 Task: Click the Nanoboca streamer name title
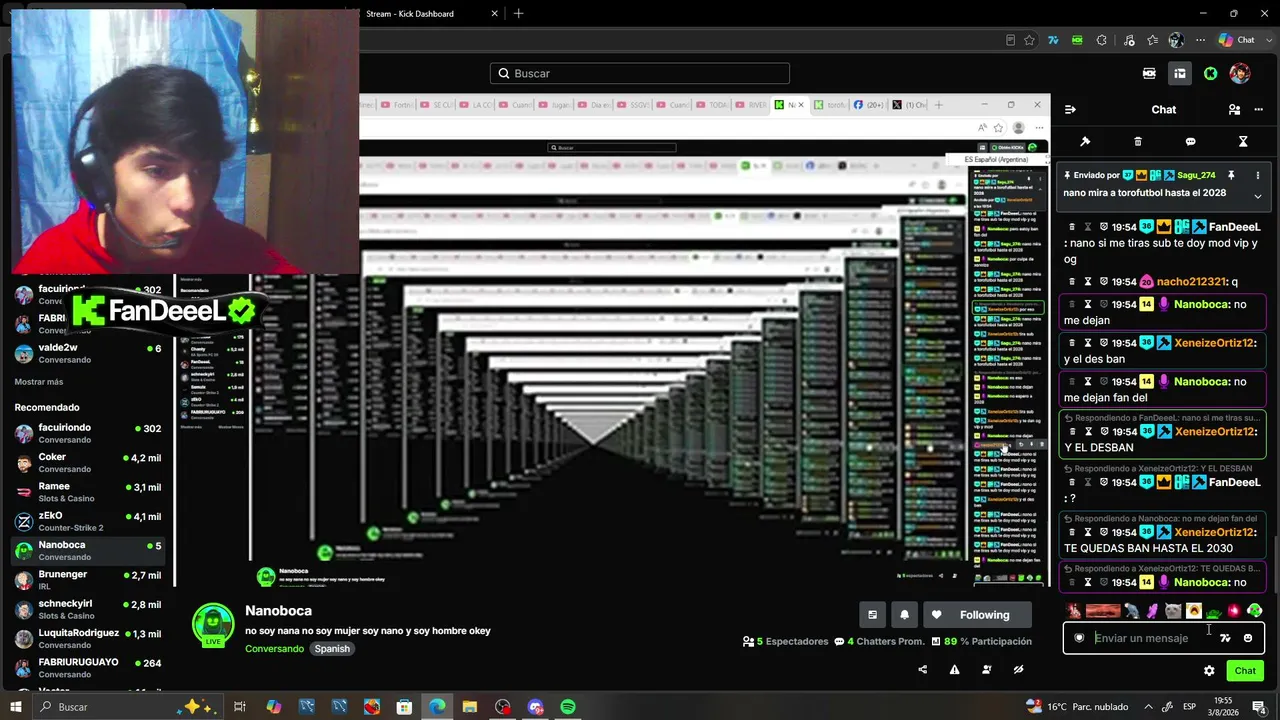[x=278, y=611]
